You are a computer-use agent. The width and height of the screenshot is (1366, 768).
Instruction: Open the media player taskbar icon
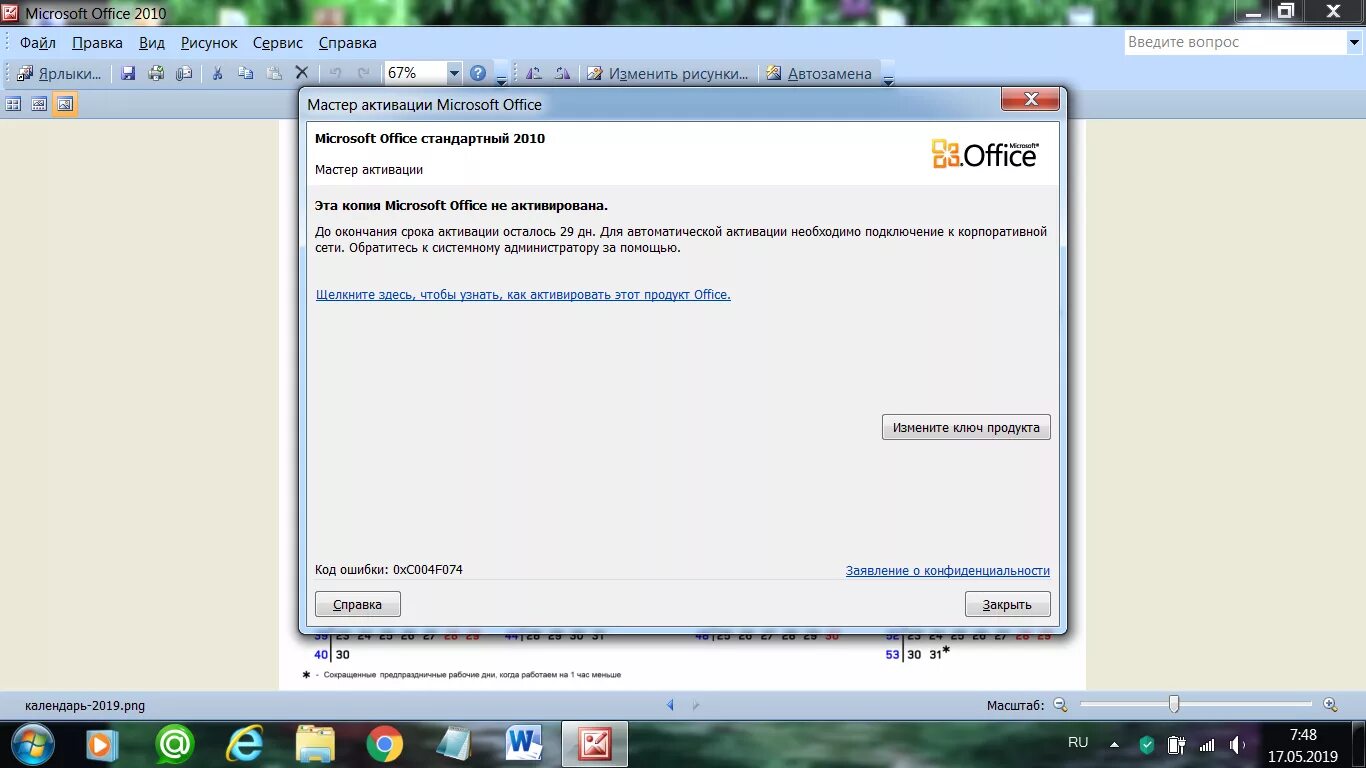[x=101, y=744]
